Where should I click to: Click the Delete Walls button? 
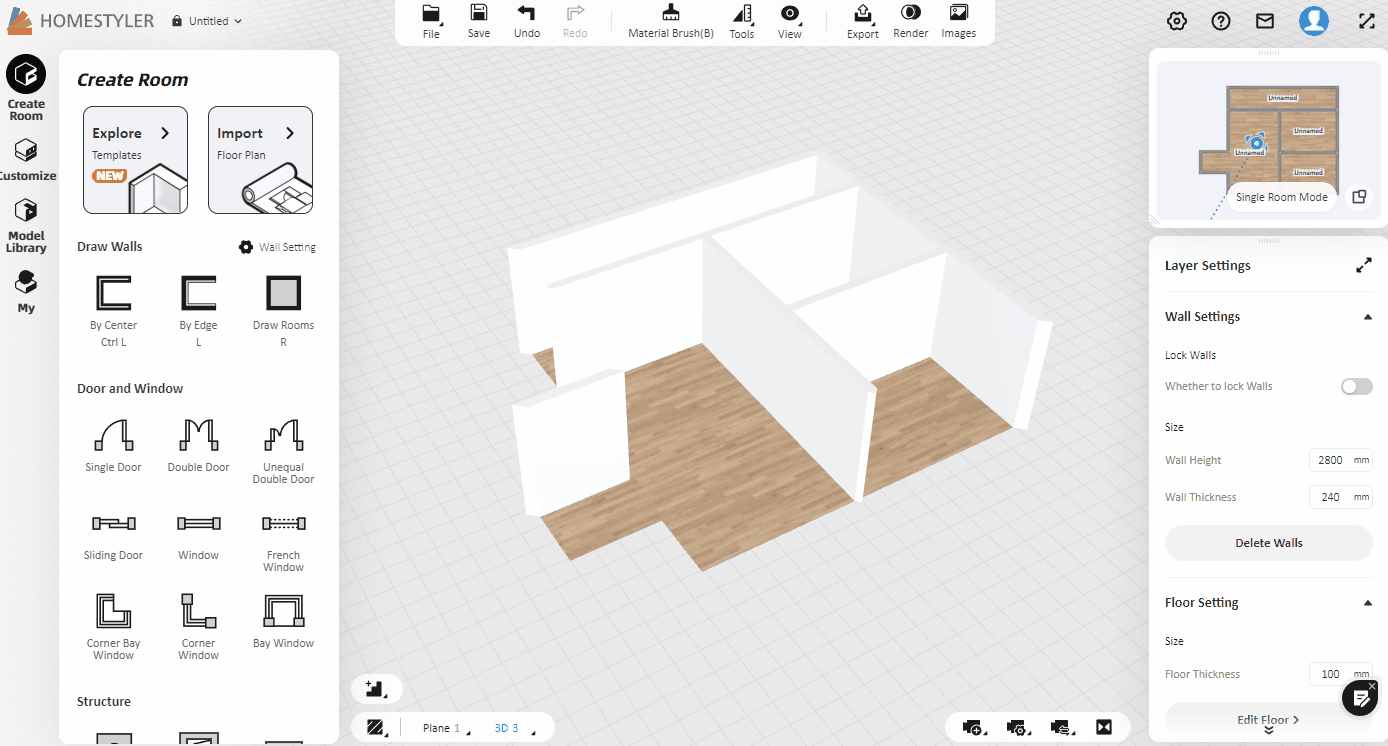tap(1268, 543)
